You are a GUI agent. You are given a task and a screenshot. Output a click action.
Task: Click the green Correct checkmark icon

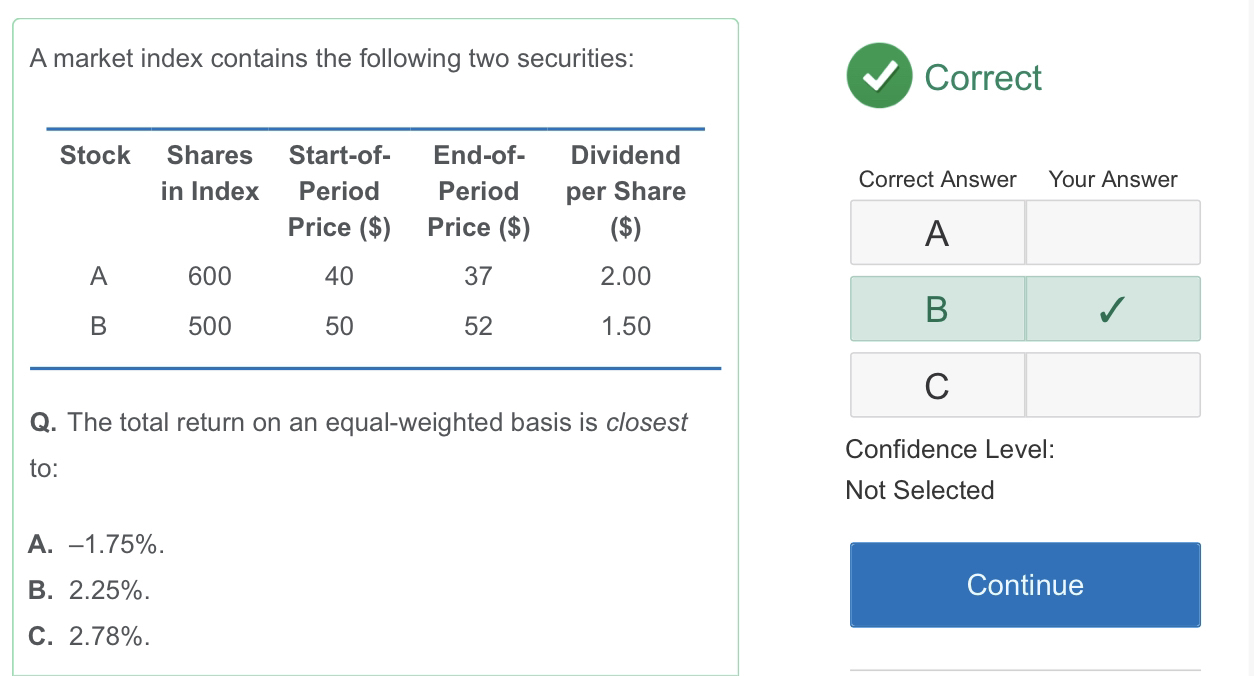(880, 78)
